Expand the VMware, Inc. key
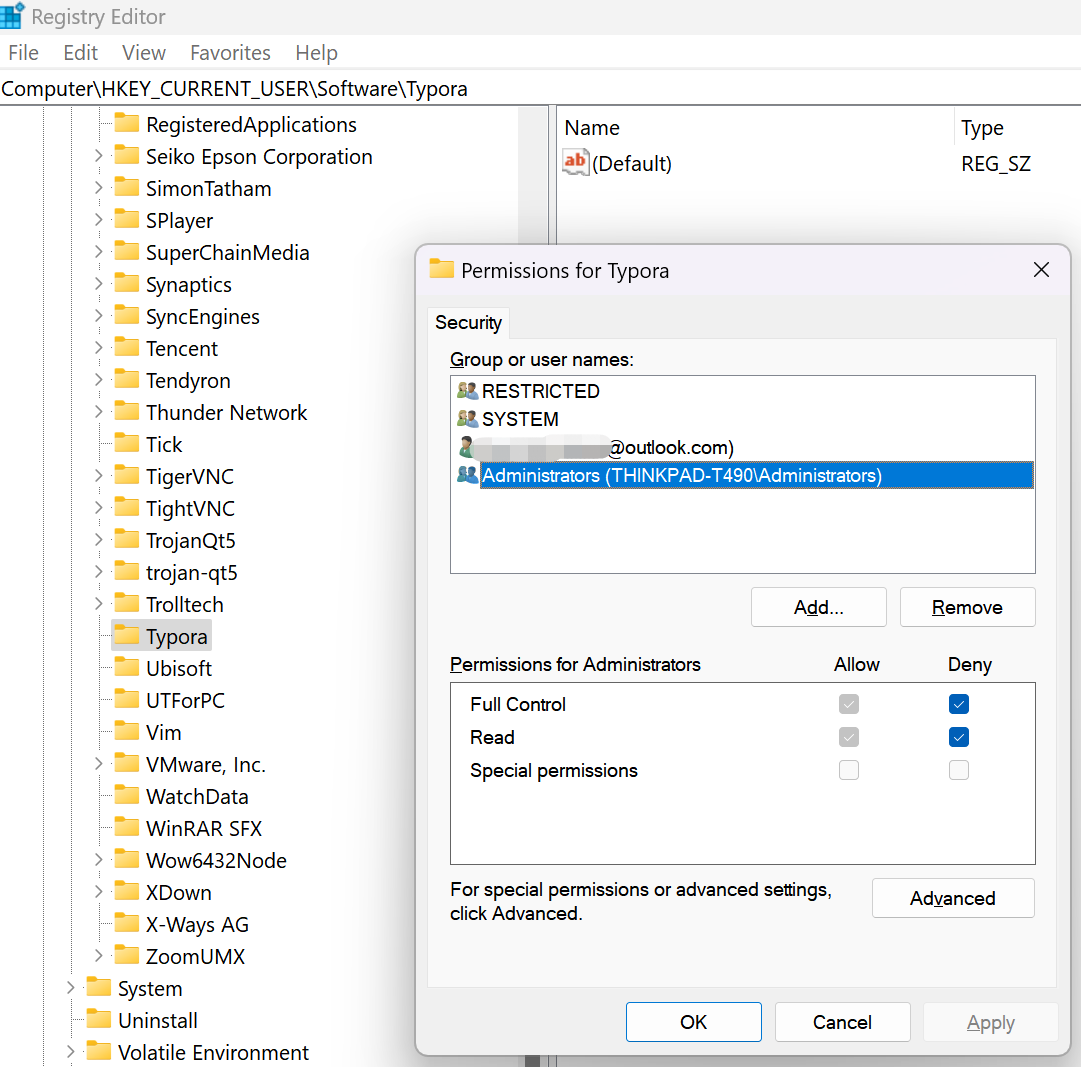The width and height of the screenshot is (1081, 1067). pyautogui.click(x=98, y=764)
